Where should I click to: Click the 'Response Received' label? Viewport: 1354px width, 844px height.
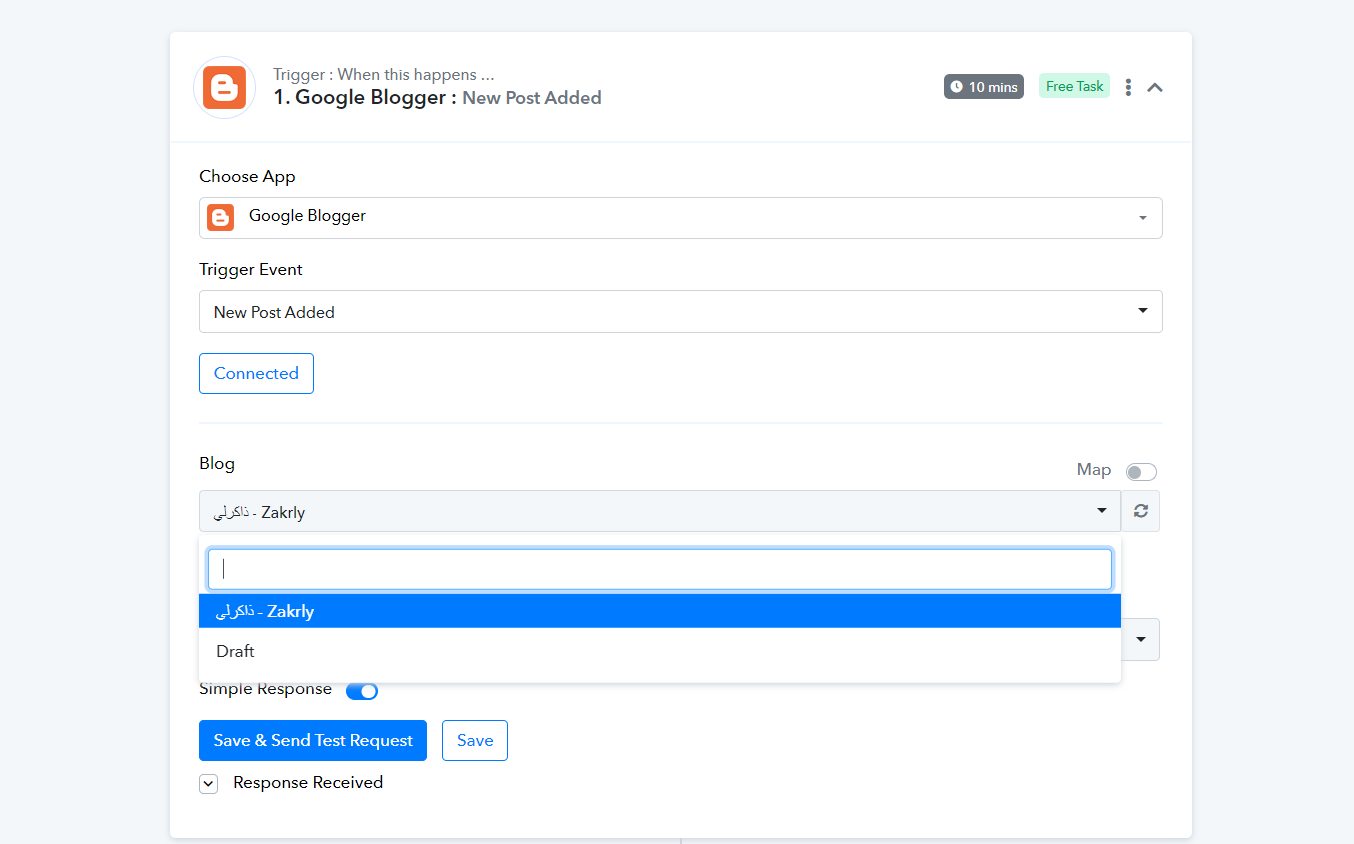pyautogui.click(x=308, y=783)
